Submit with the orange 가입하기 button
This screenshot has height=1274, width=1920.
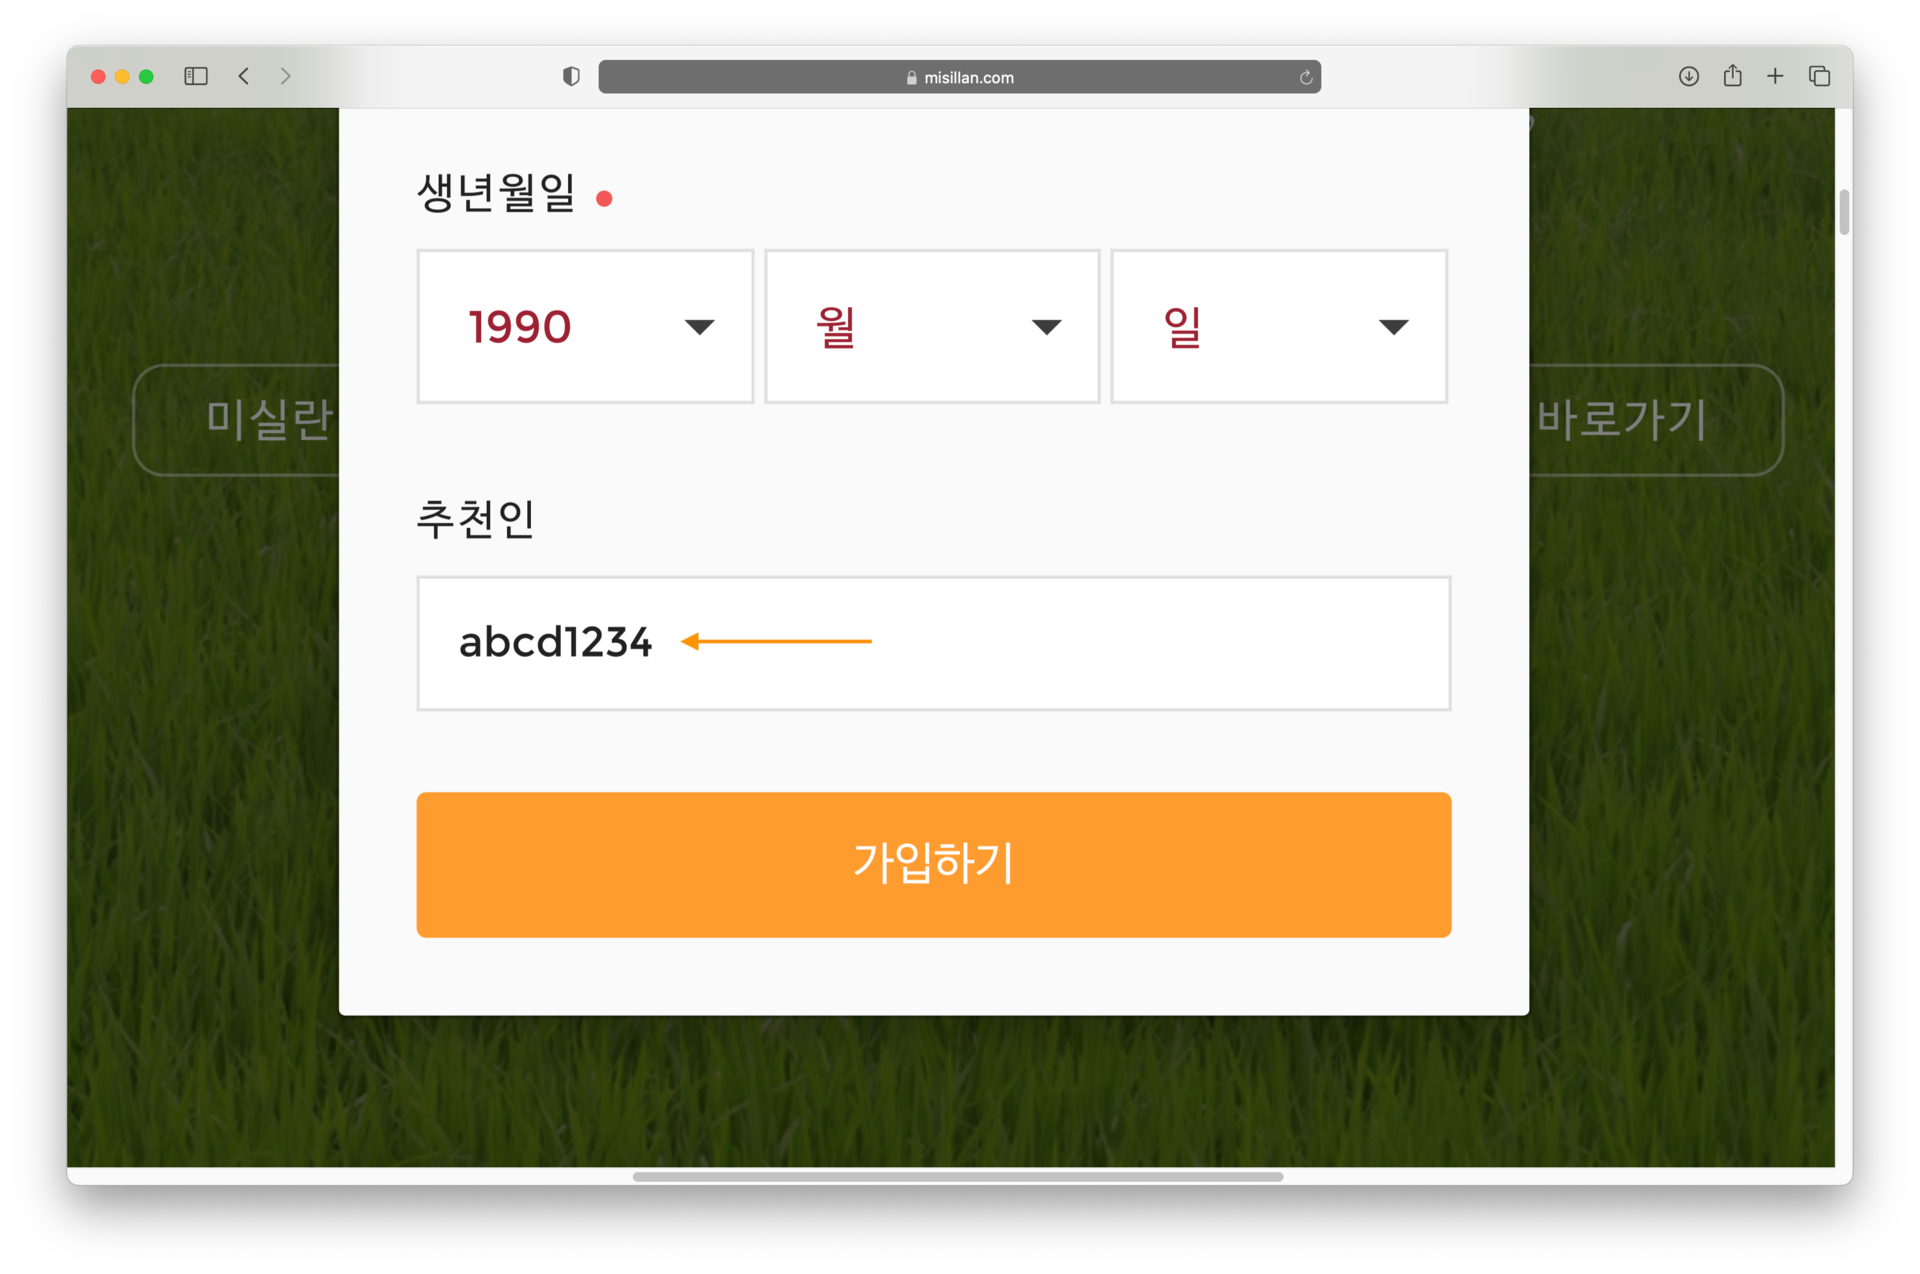[934, 864]
